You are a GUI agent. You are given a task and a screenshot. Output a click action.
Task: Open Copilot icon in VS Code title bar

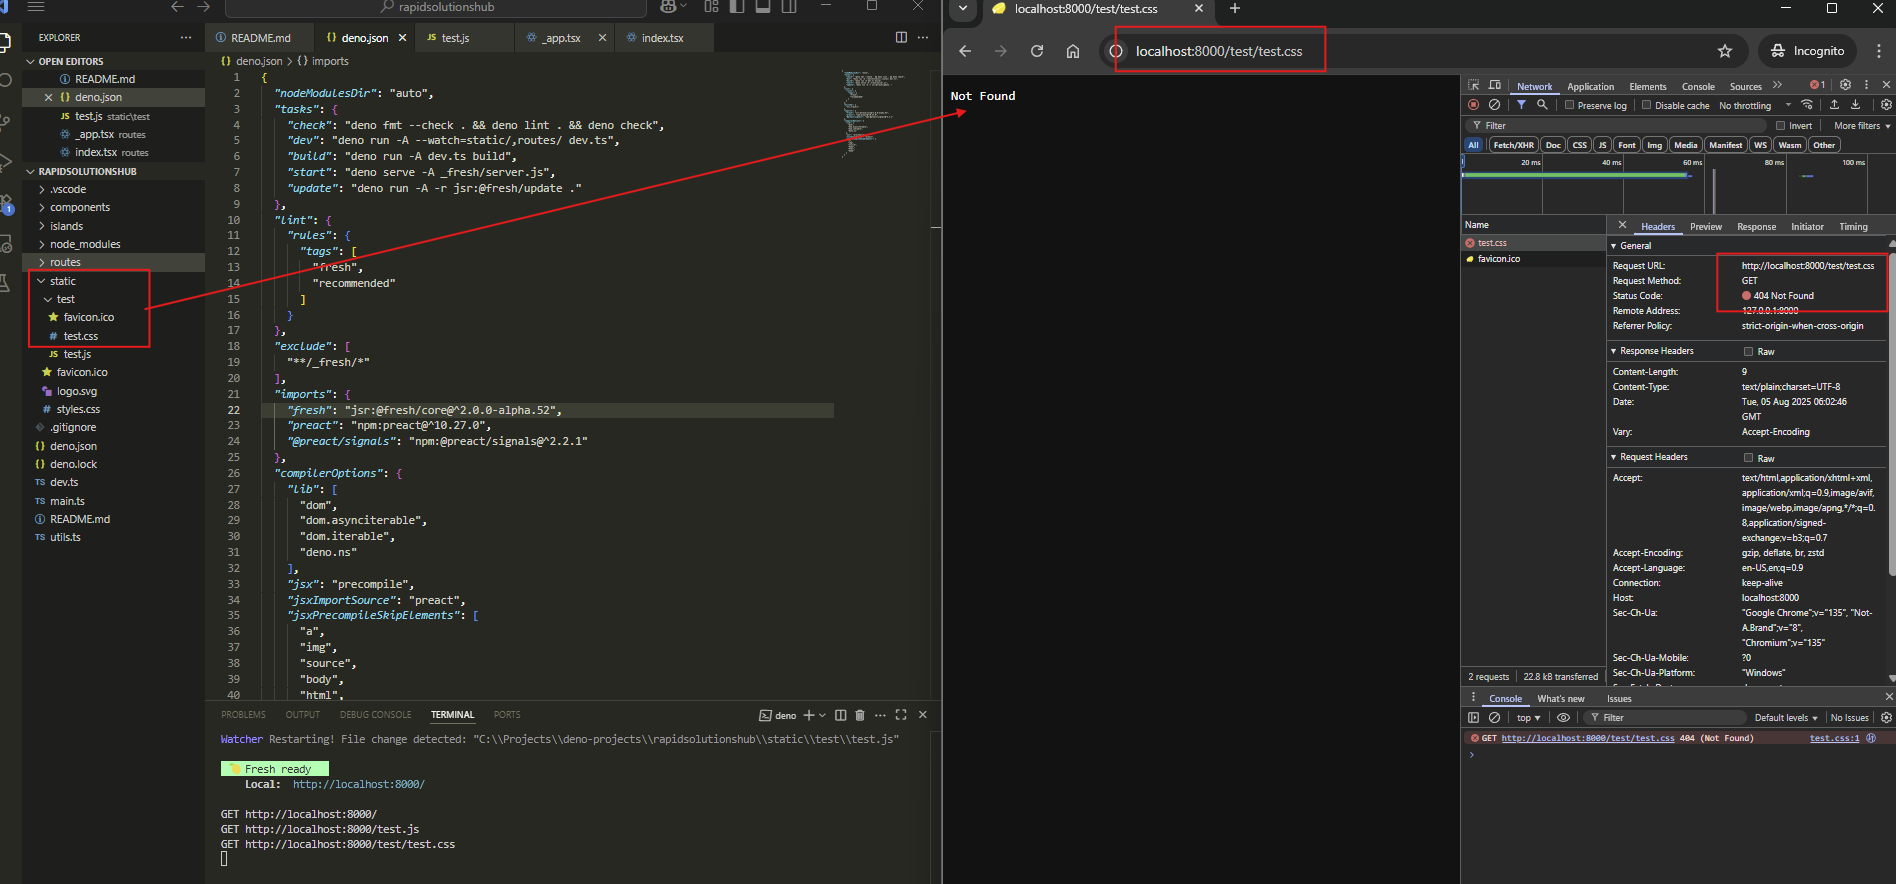click(x=668, y=7)
